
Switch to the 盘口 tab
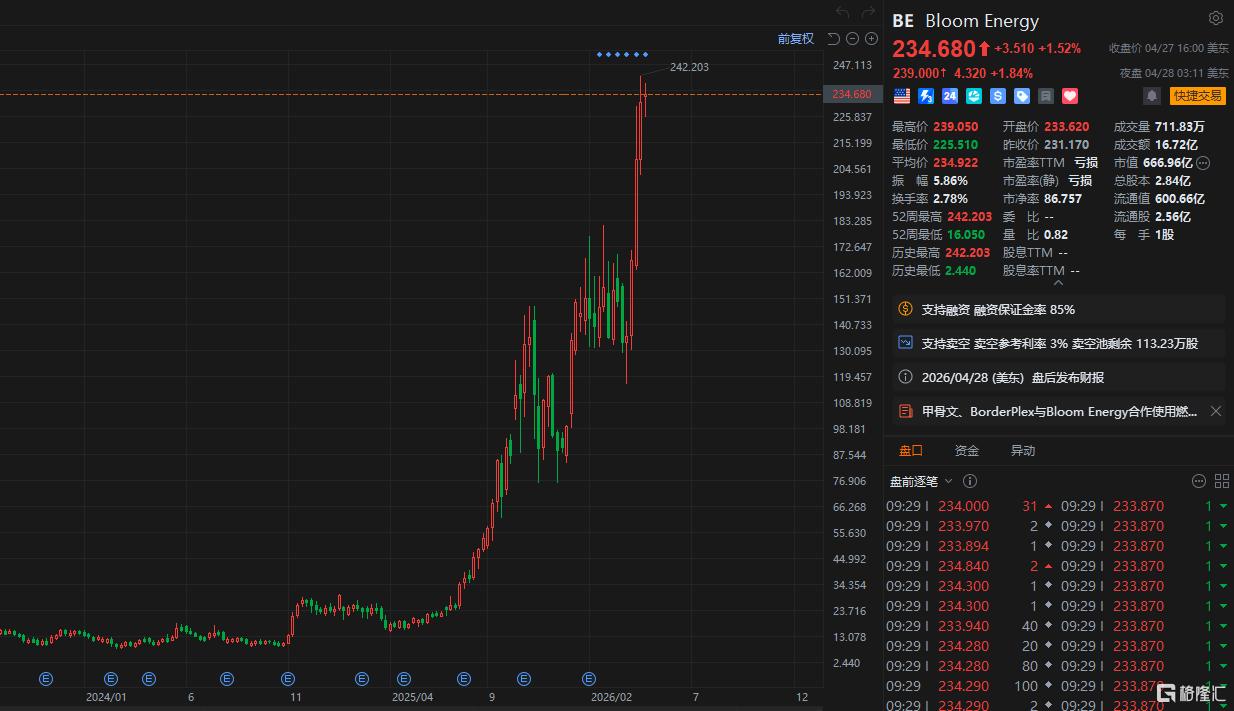[x=911, y=451]
